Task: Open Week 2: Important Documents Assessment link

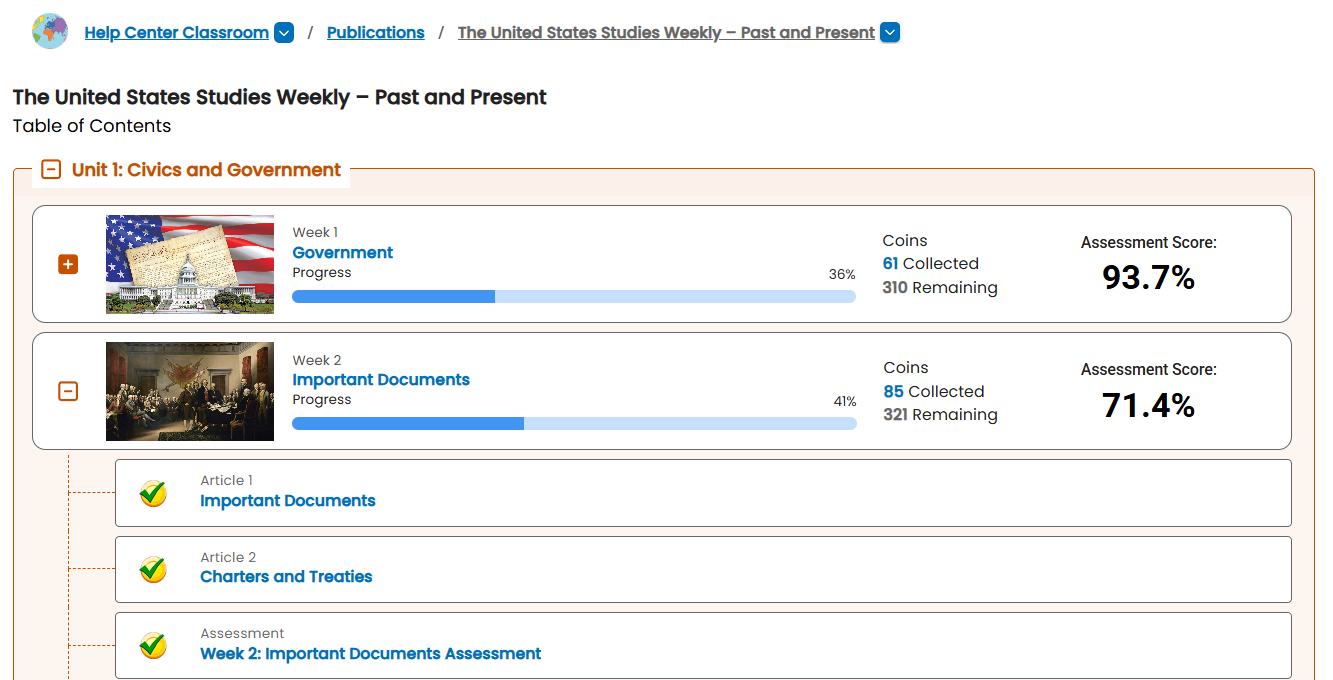Action: click(370, 654)
